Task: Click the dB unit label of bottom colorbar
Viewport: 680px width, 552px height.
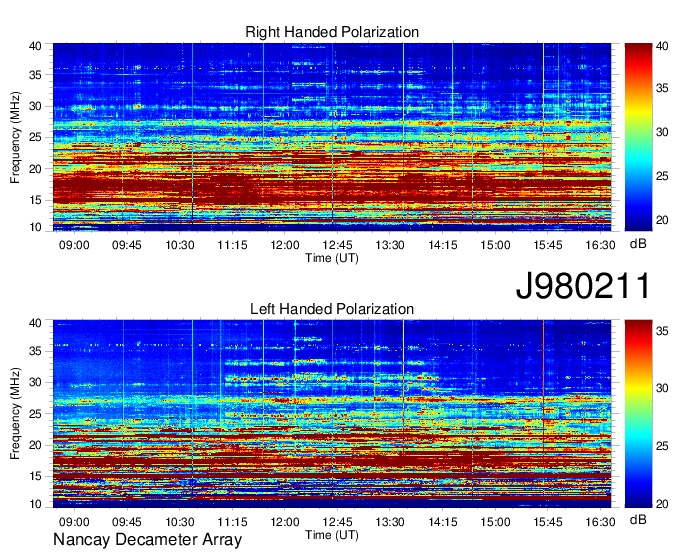Action: [x=638, y=520]
